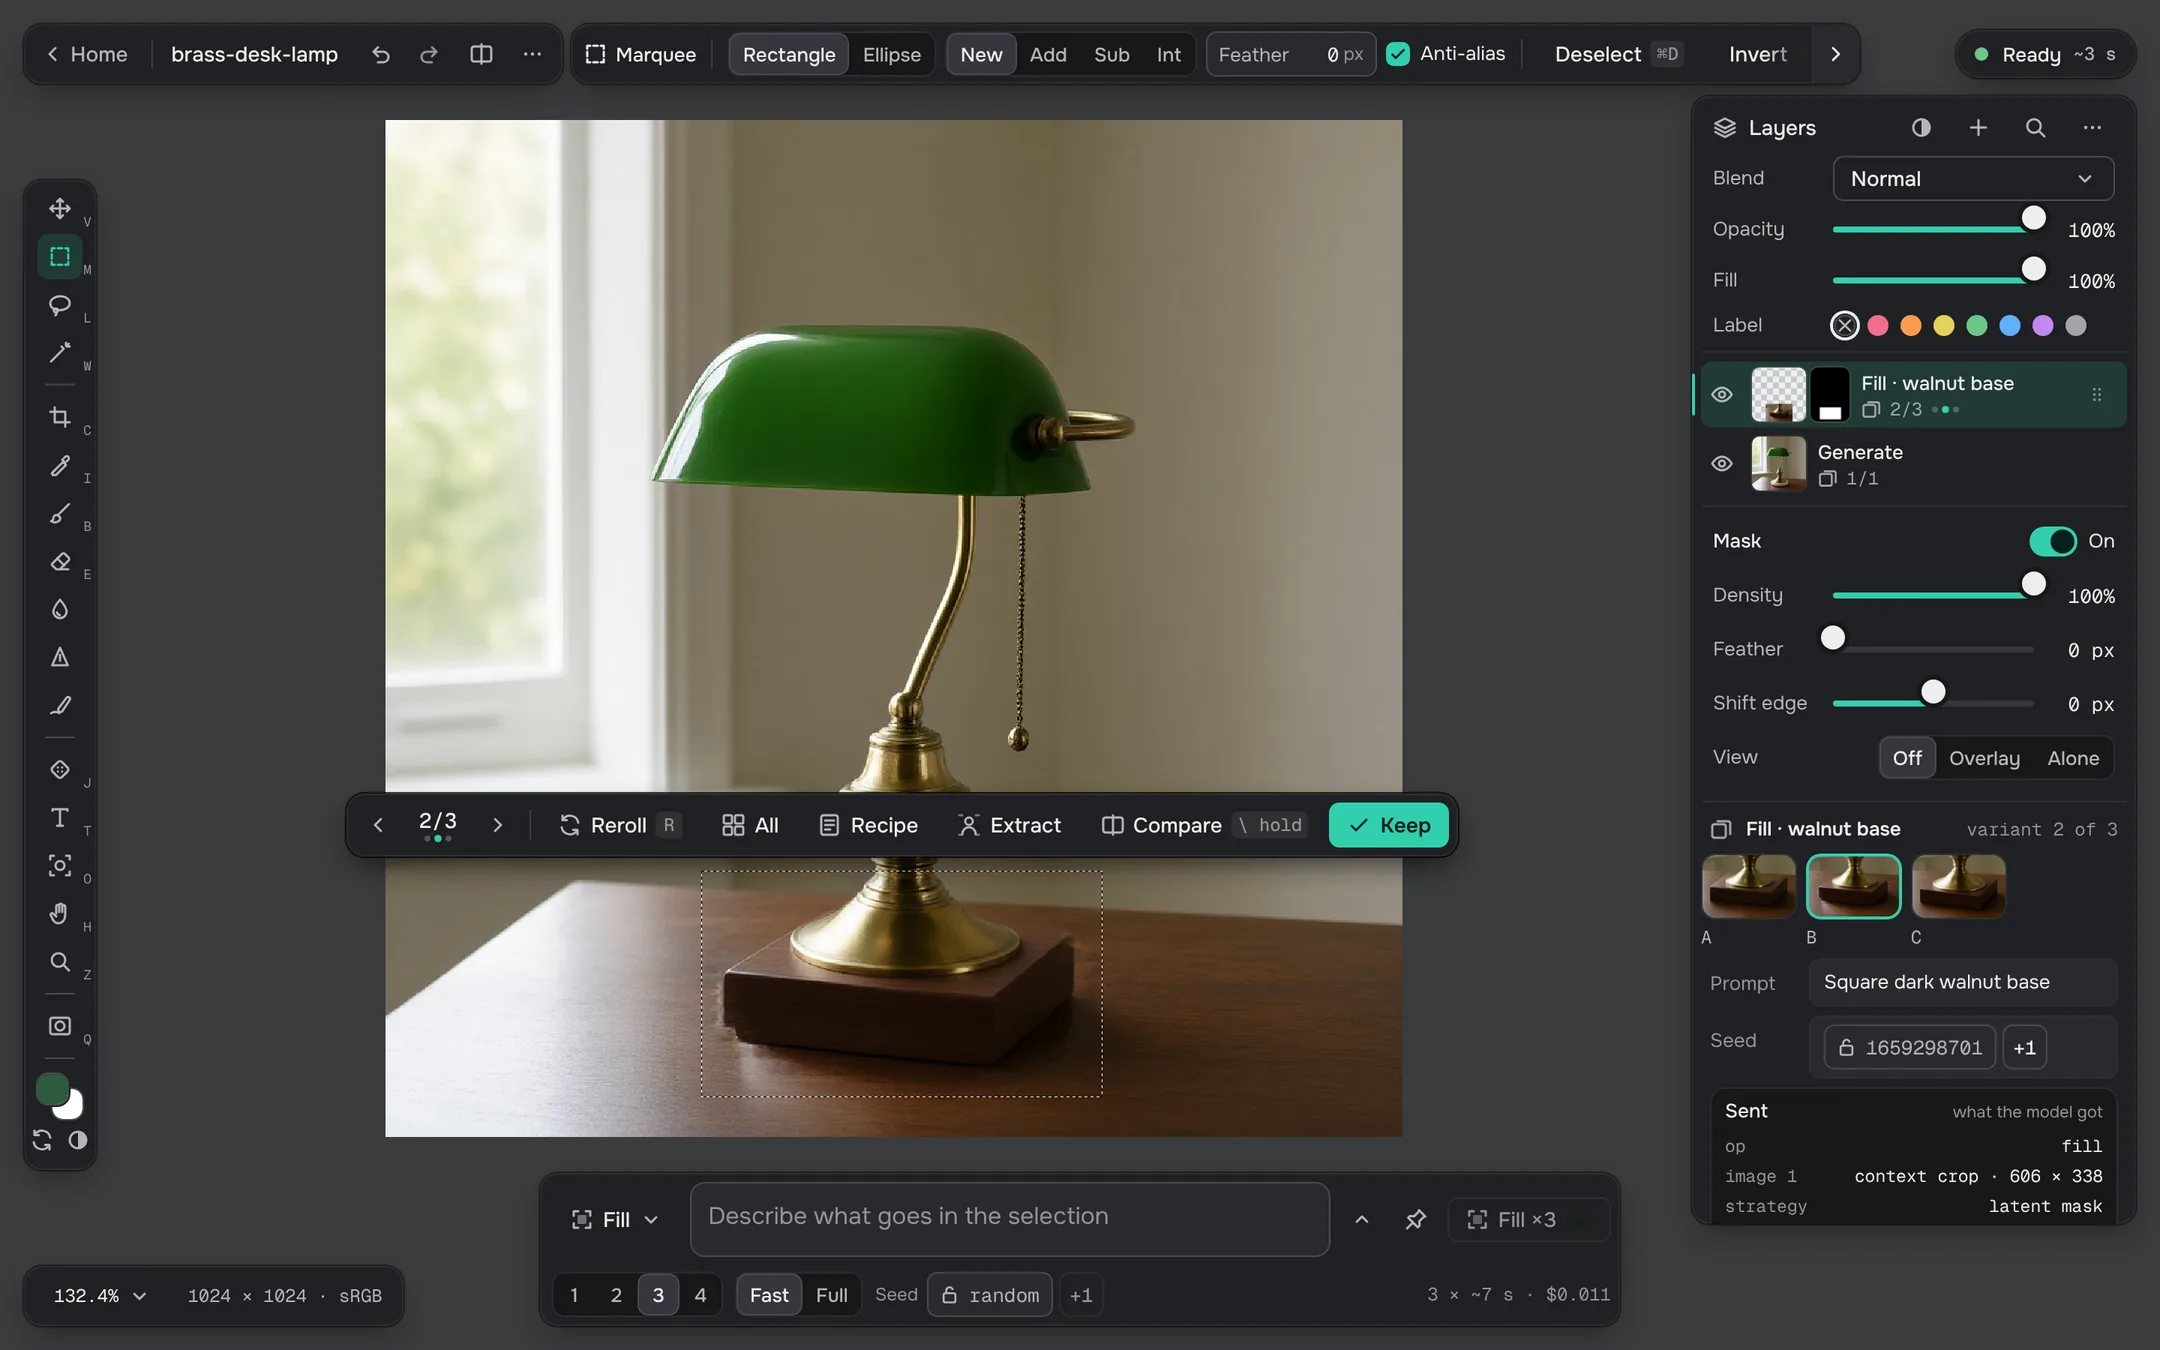Click the undo arrow icon
This screenshot has height=1350, width=2160.
(x=380, y=54)
